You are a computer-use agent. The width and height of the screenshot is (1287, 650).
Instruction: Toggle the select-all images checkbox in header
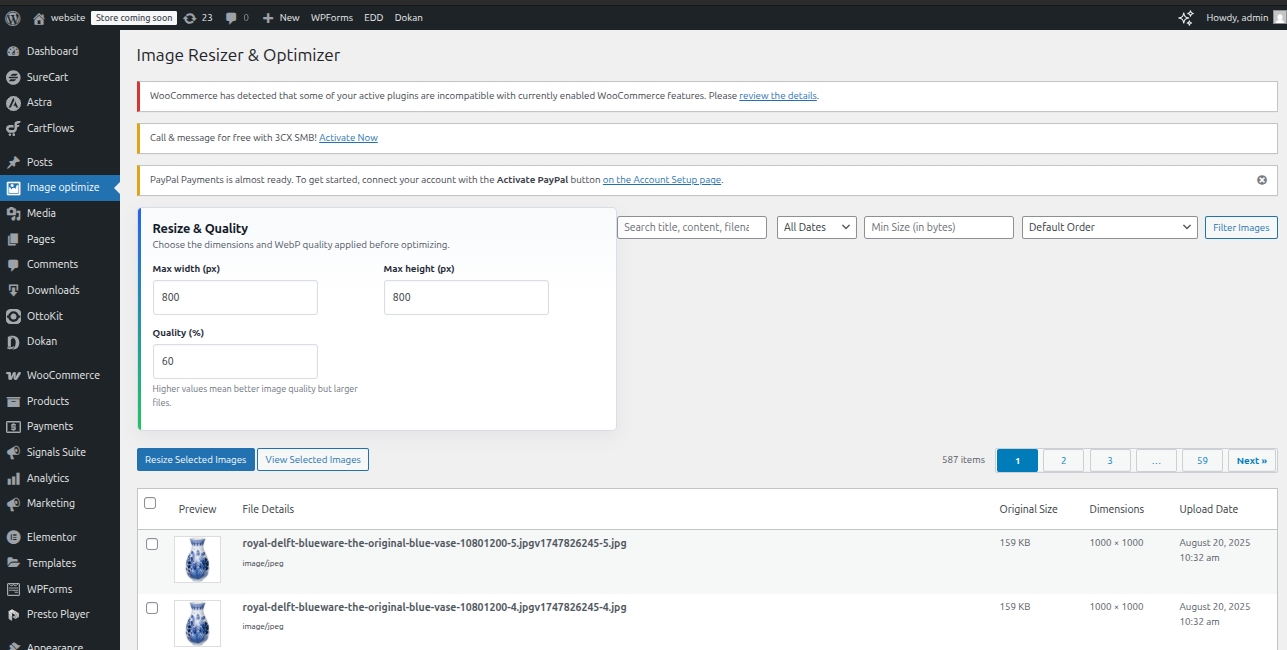coord(150,503)
